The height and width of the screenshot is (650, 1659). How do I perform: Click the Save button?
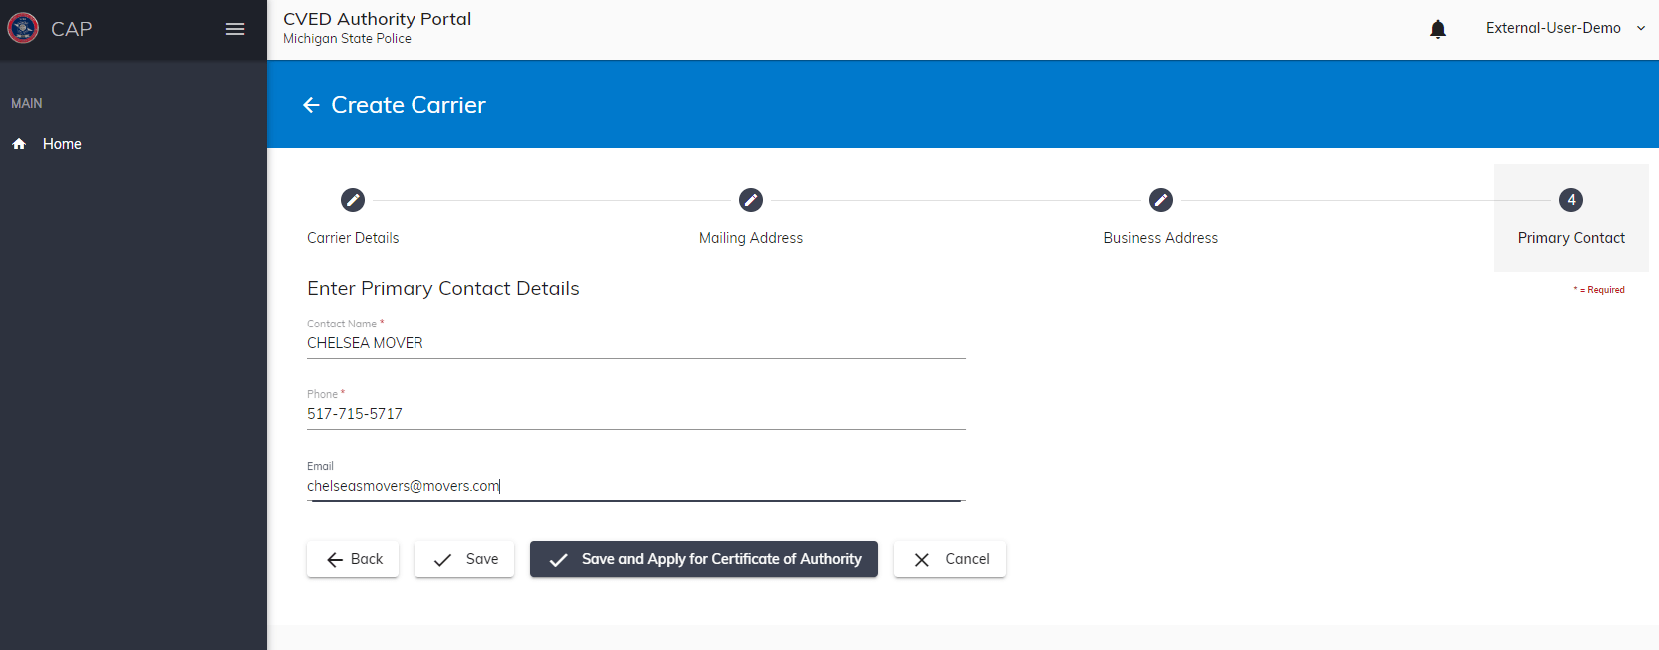click(x=464, y=559)
